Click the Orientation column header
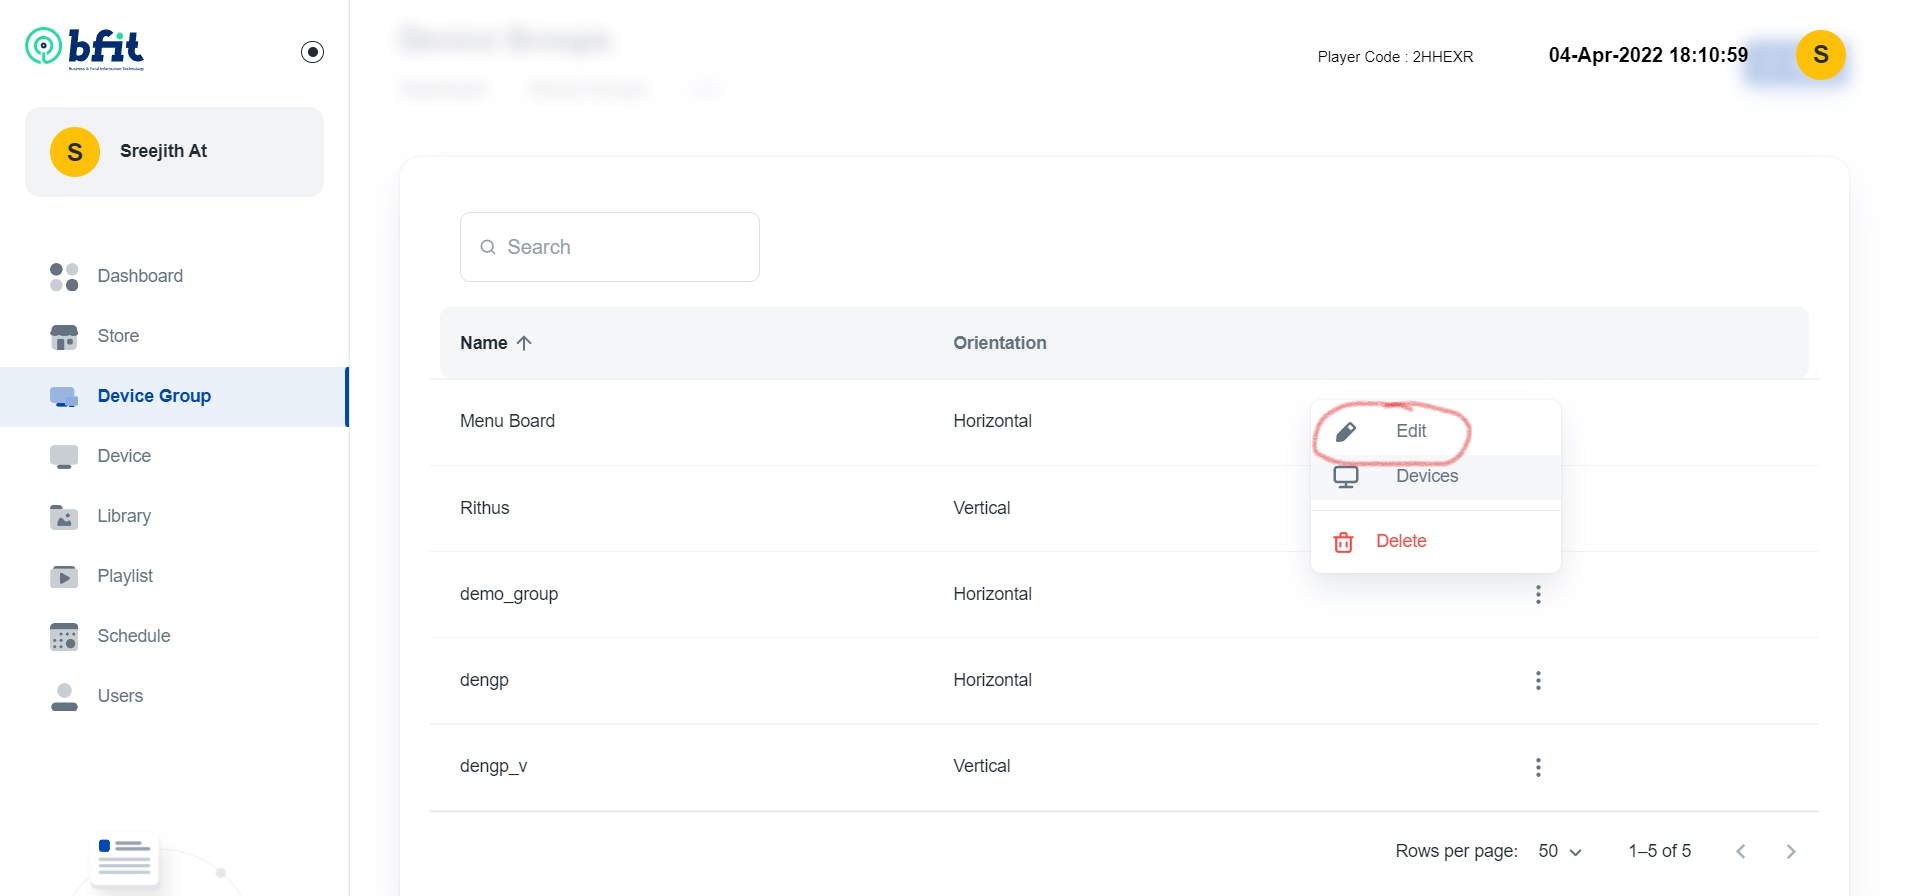Image resolution: width=1908 pixels, height=896 pixels. point(1000,343)
